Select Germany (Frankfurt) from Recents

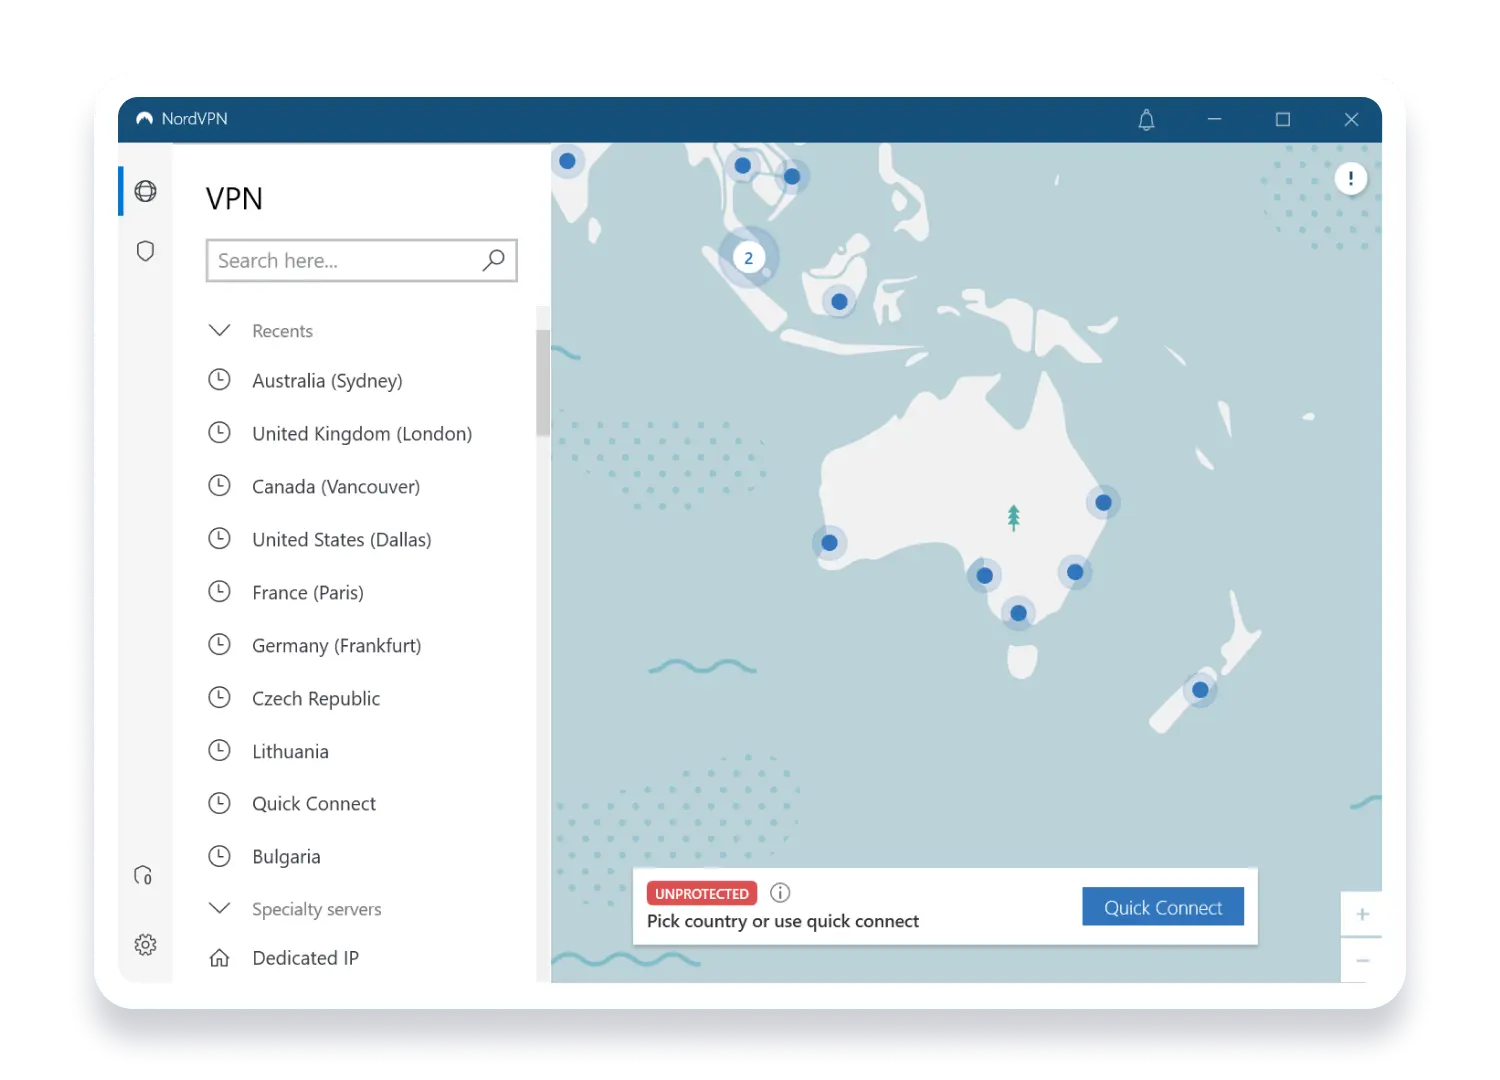(336, 645)
